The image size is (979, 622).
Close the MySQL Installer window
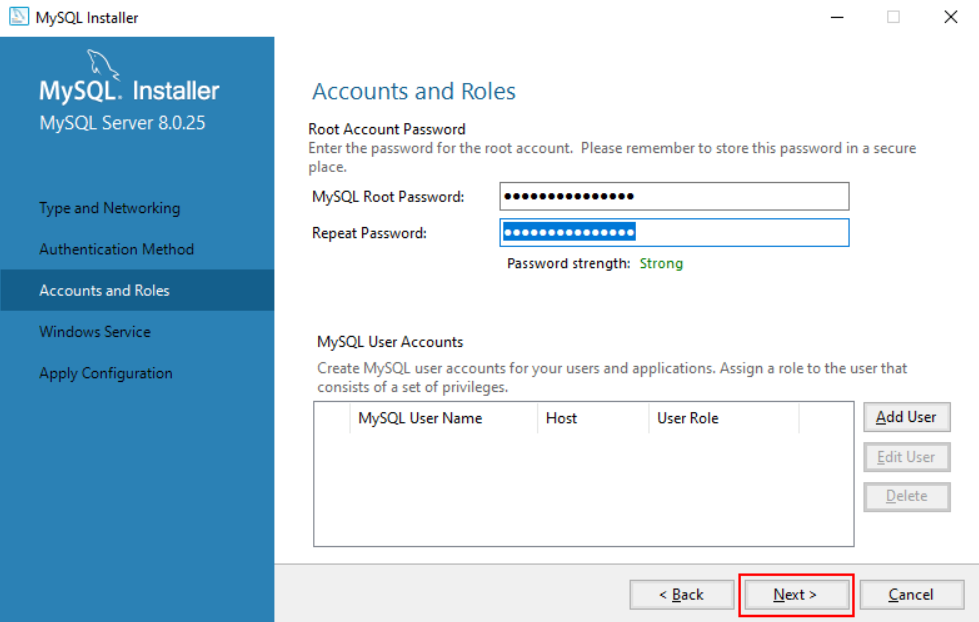[x=951, y=17]
